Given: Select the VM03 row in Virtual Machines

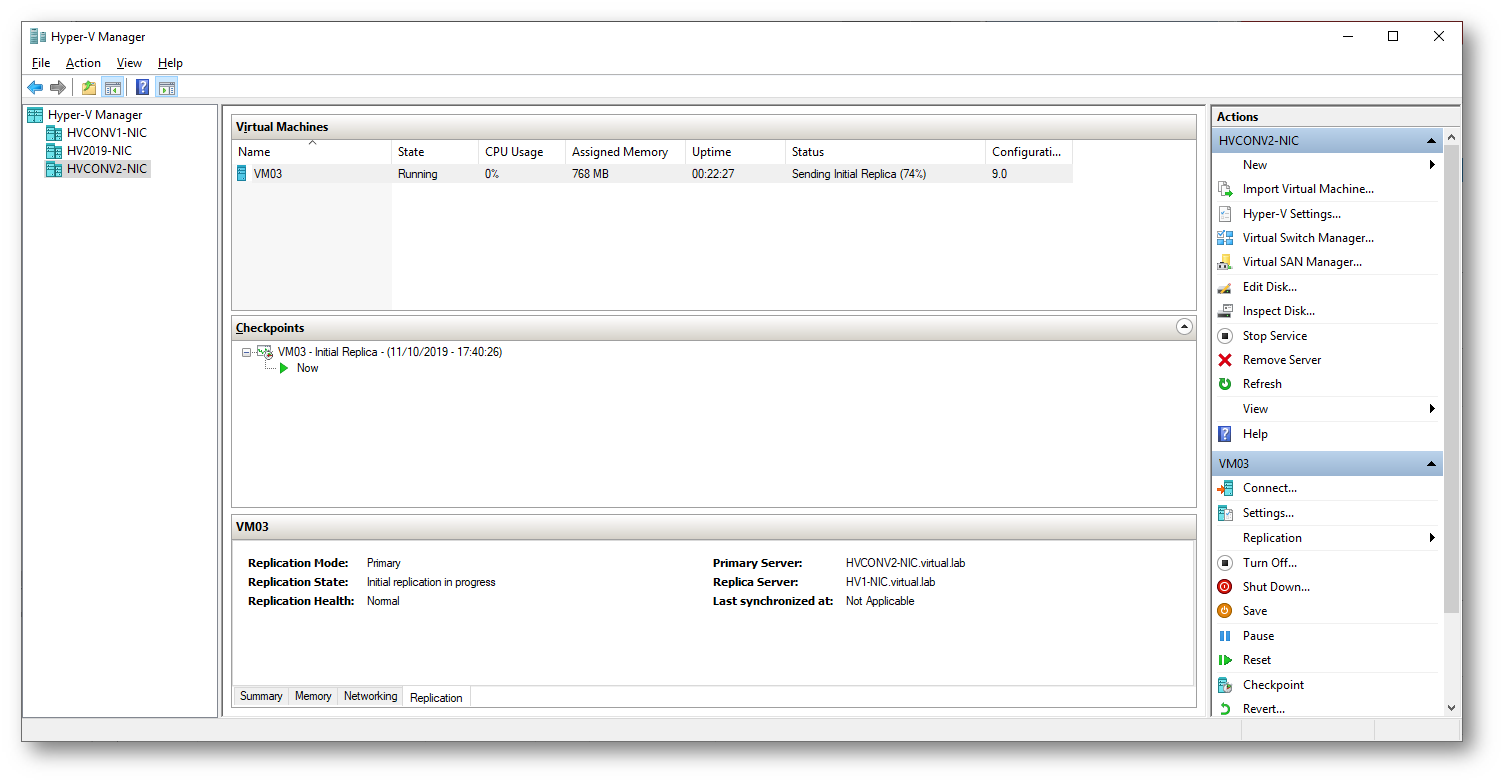Looking at the screenshot, I should click(652, 174).
